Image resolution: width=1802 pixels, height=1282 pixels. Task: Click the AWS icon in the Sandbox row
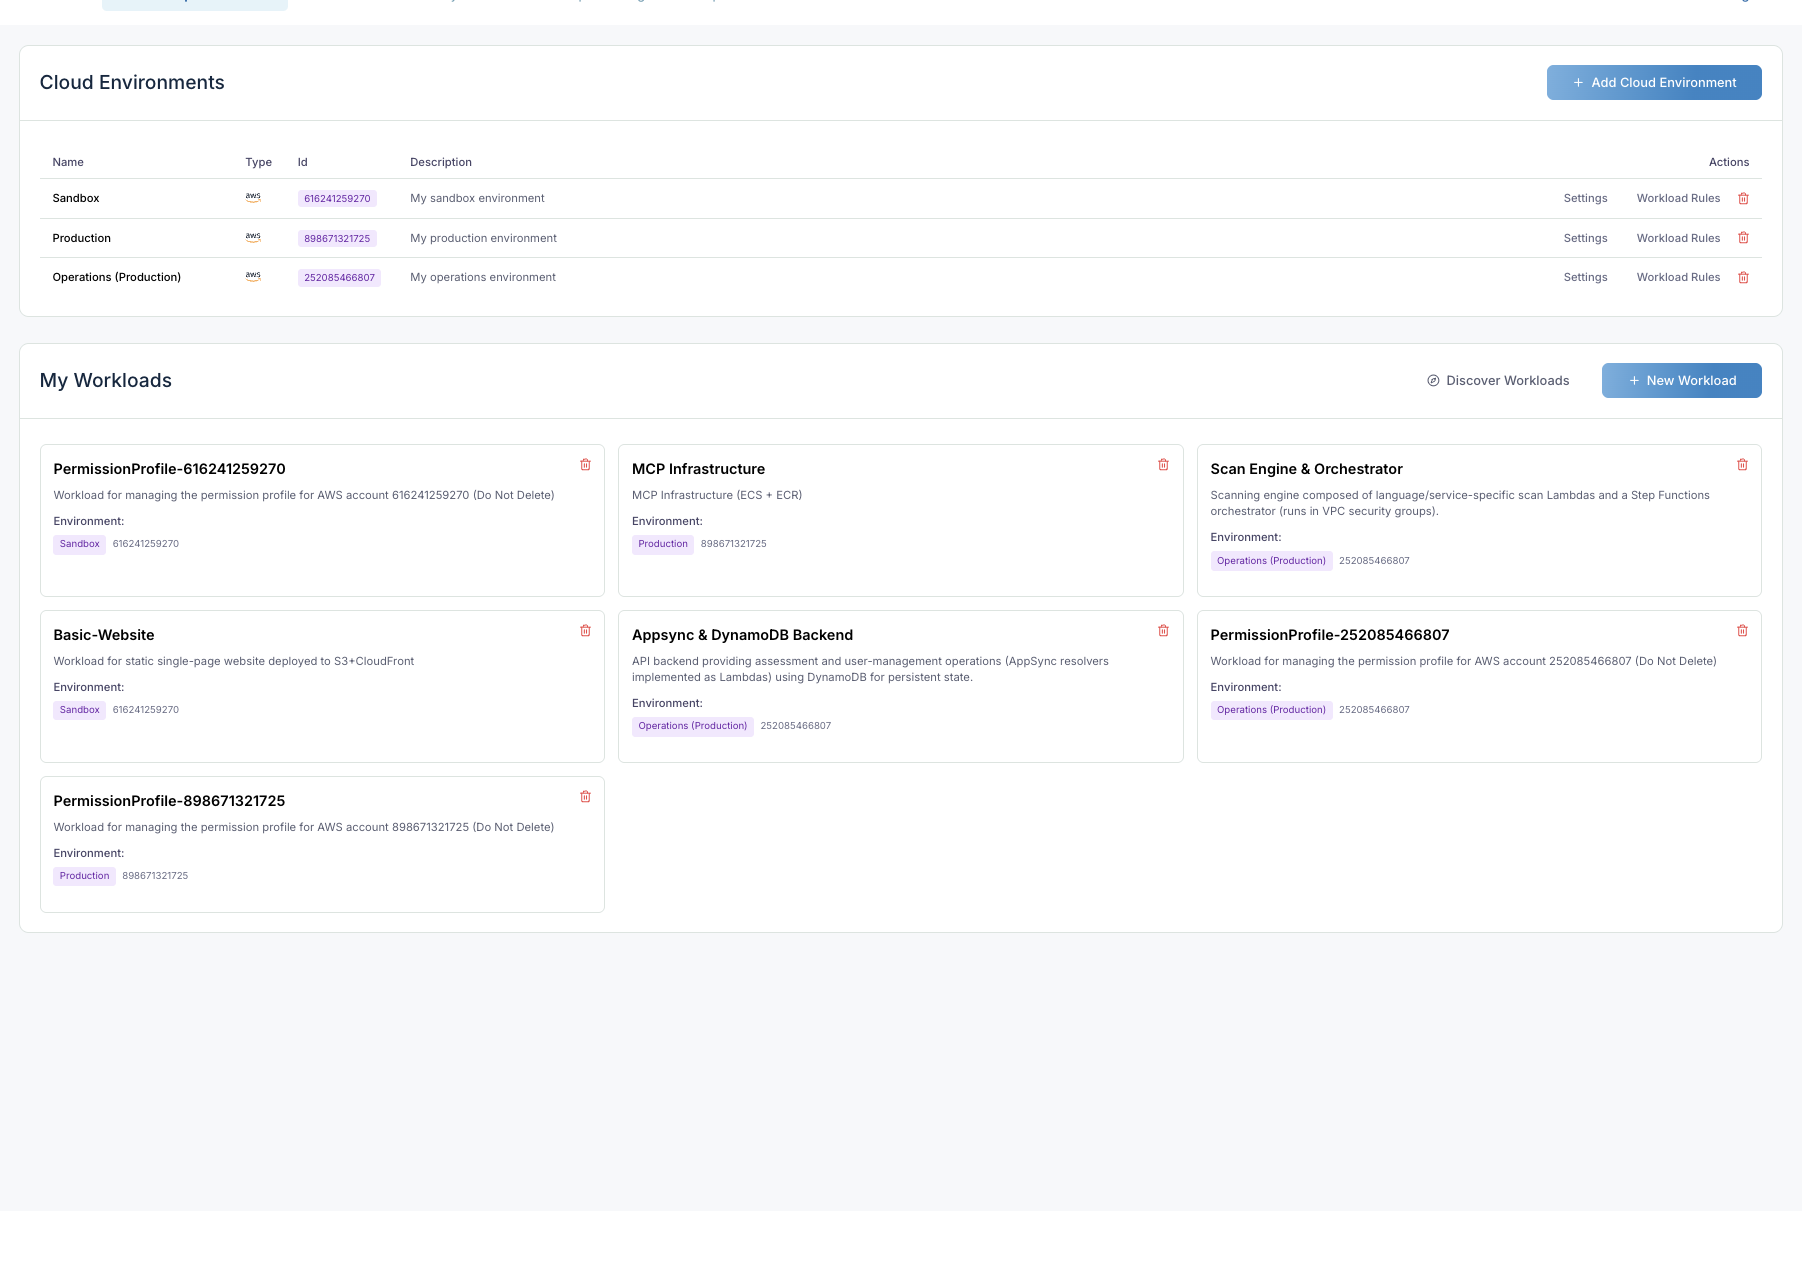tap(252, 197)
